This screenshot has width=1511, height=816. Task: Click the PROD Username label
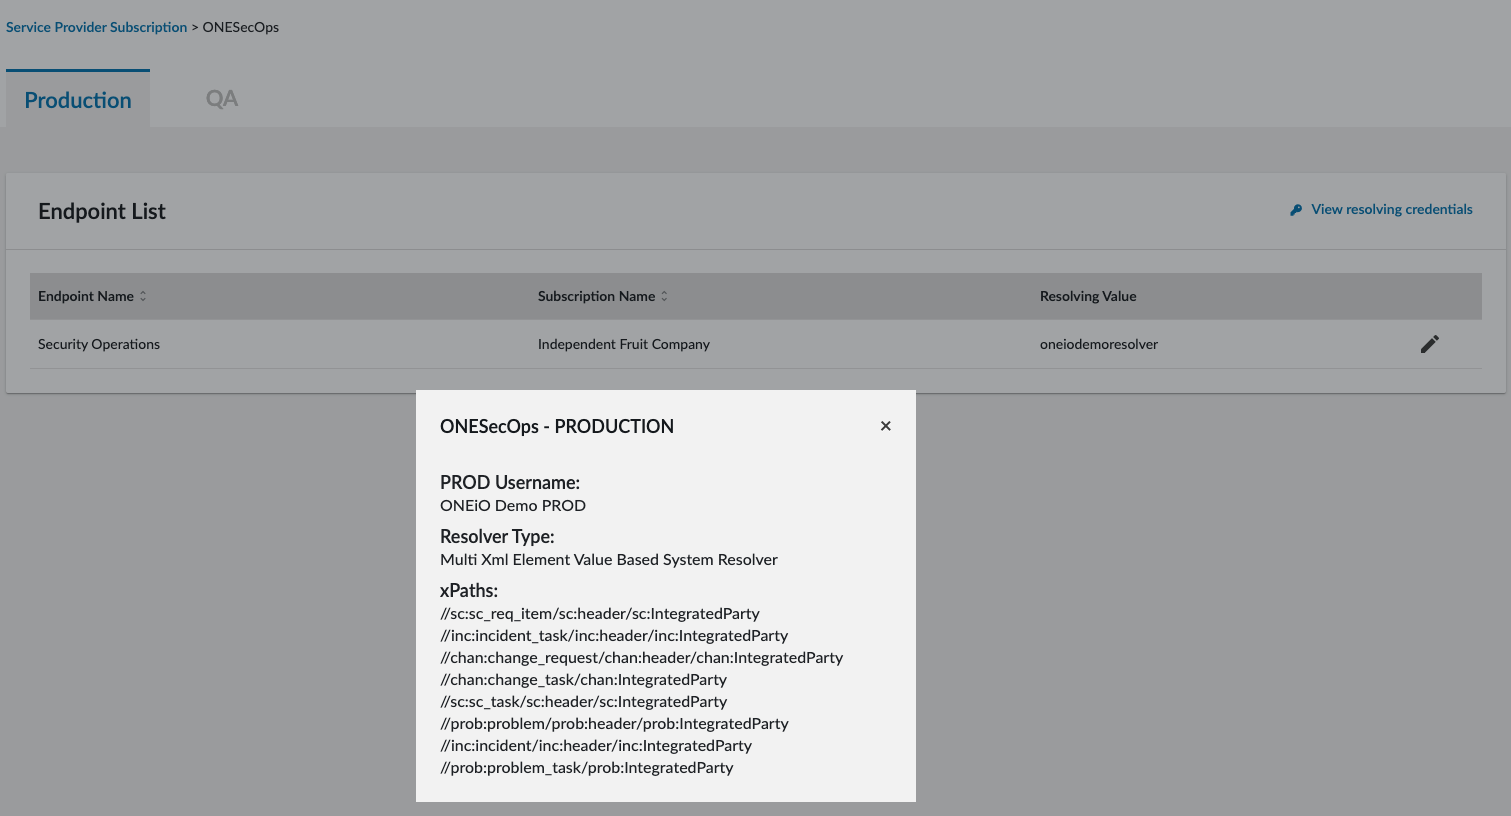(x=510, y=482)
